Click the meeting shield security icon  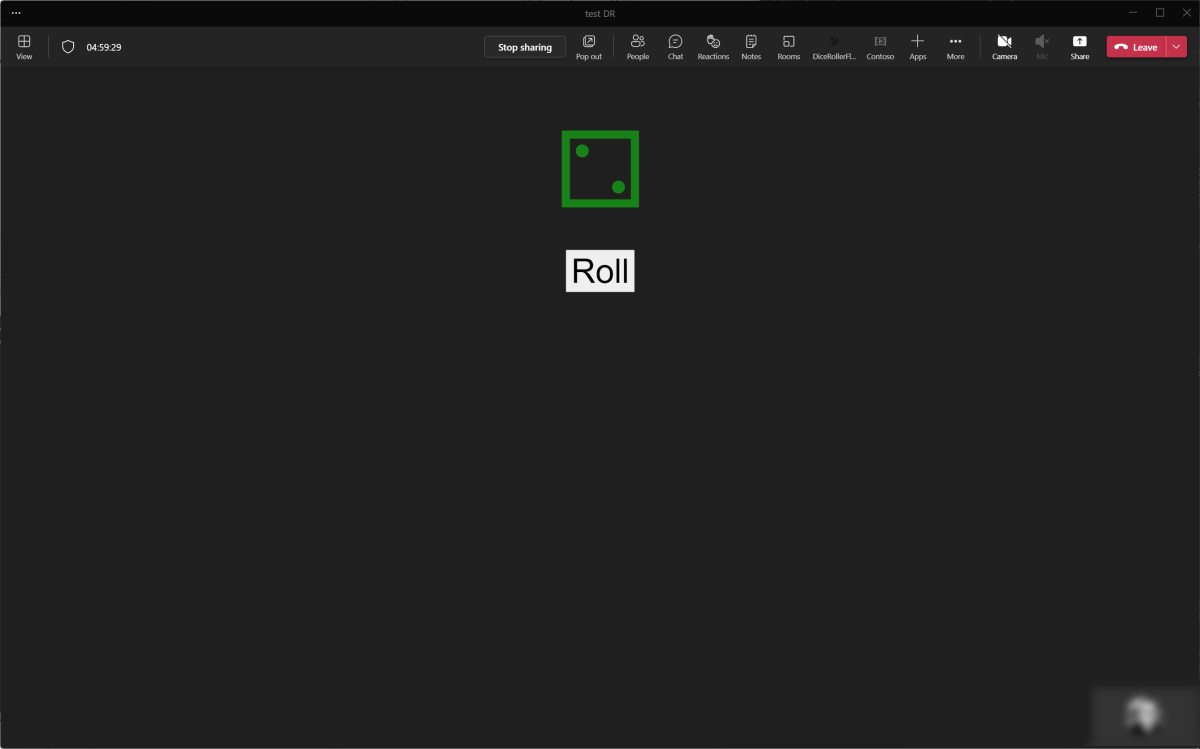[68, 47]
